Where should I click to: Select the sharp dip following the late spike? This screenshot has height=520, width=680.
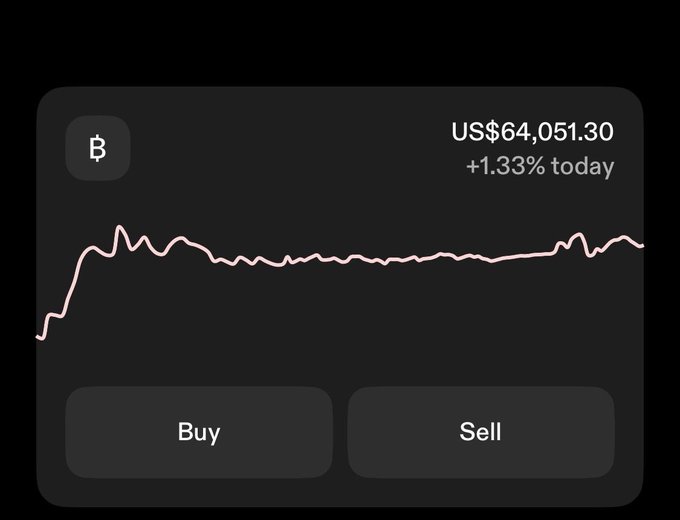tap(589, 255)
